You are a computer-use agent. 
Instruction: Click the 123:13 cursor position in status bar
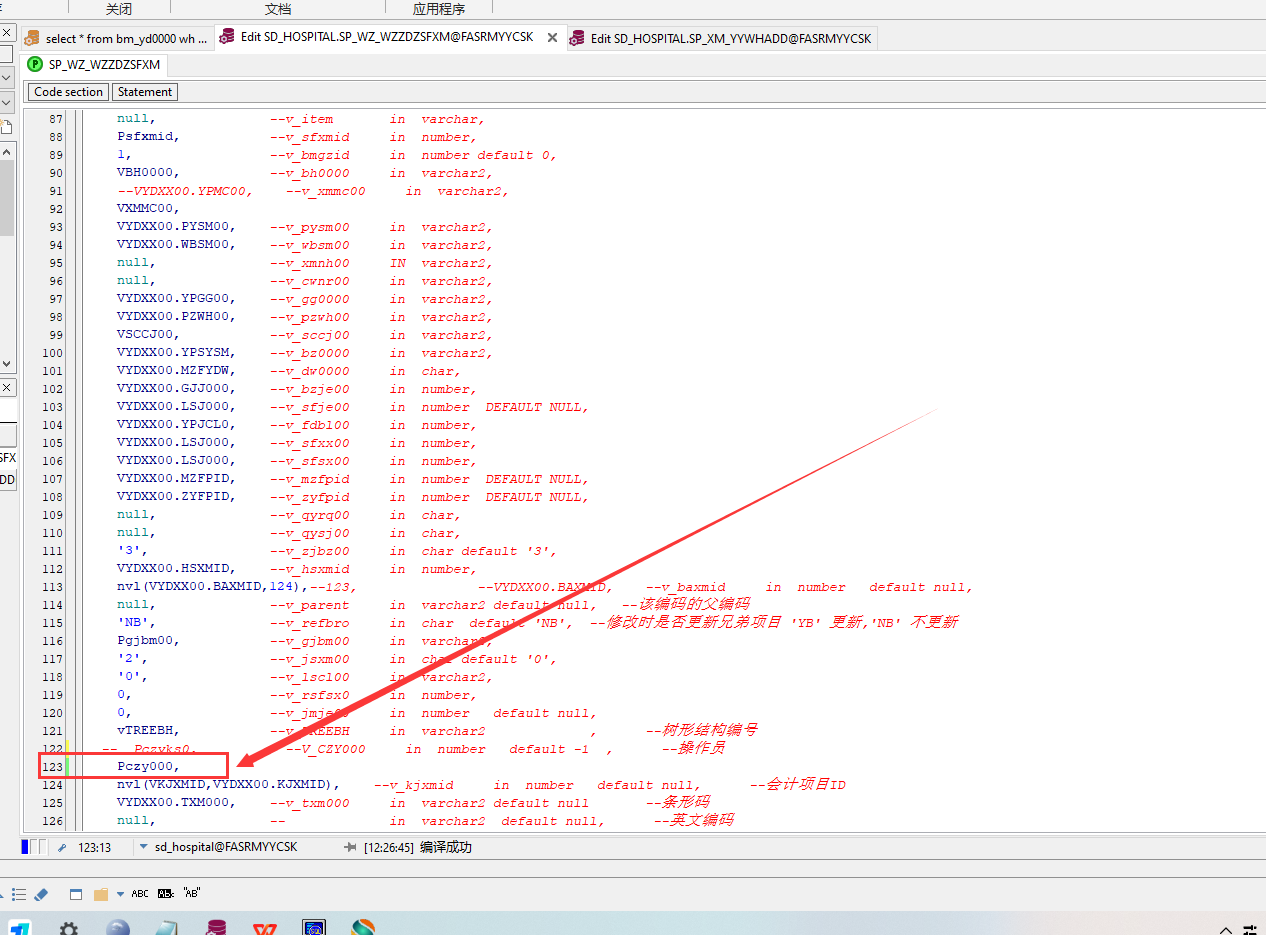coord(94,847)
